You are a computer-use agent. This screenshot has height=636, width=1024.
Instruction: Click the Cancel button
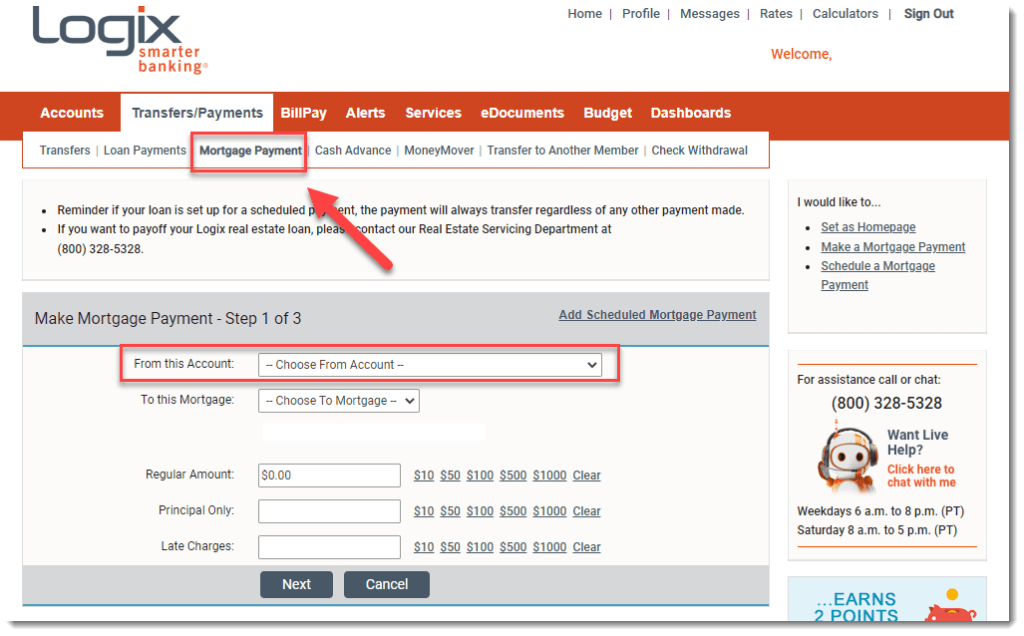pos(387,584)
